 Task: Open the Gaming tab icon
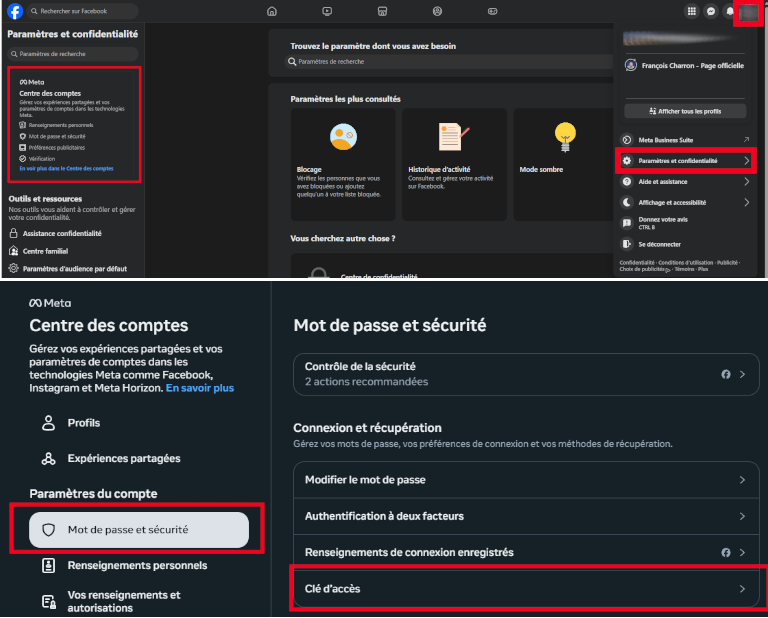coord(493,11)
